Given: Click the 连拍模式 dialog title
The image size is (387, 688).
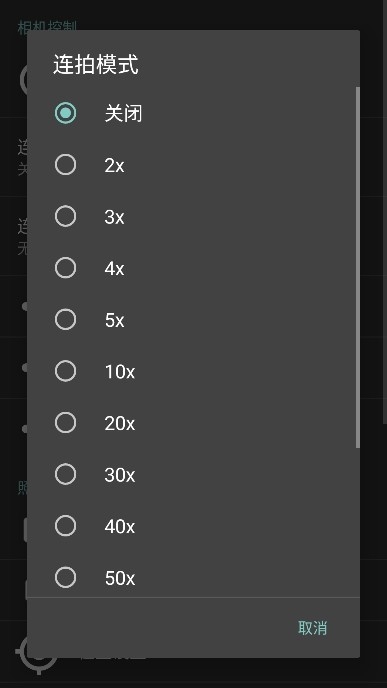Looking at the screenshot, I should tap(96, 65).
